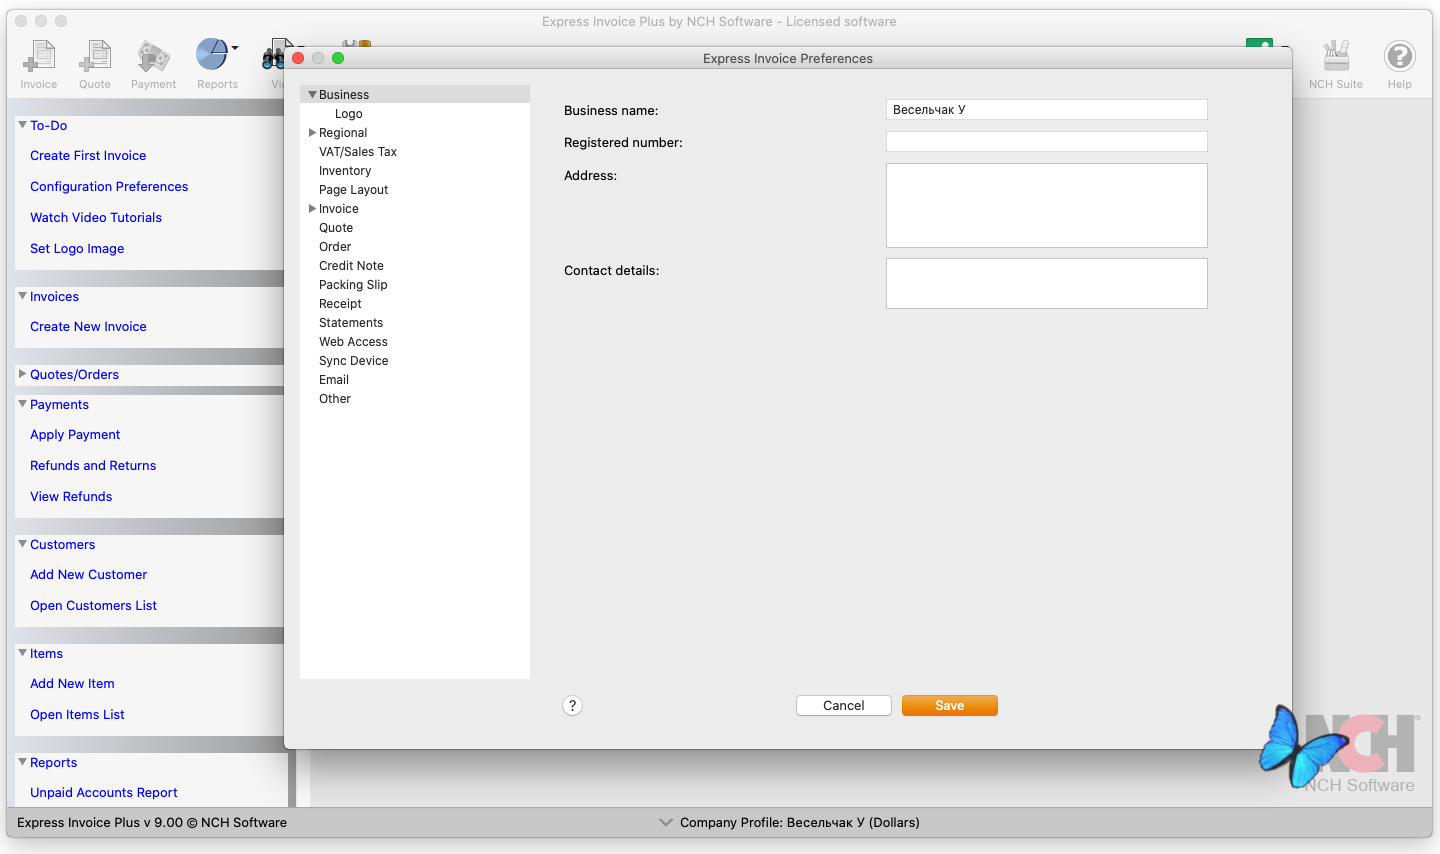This screenshot has width=1440, height=854.
Task: Click the Registered number field
Action: point(1047,142)
